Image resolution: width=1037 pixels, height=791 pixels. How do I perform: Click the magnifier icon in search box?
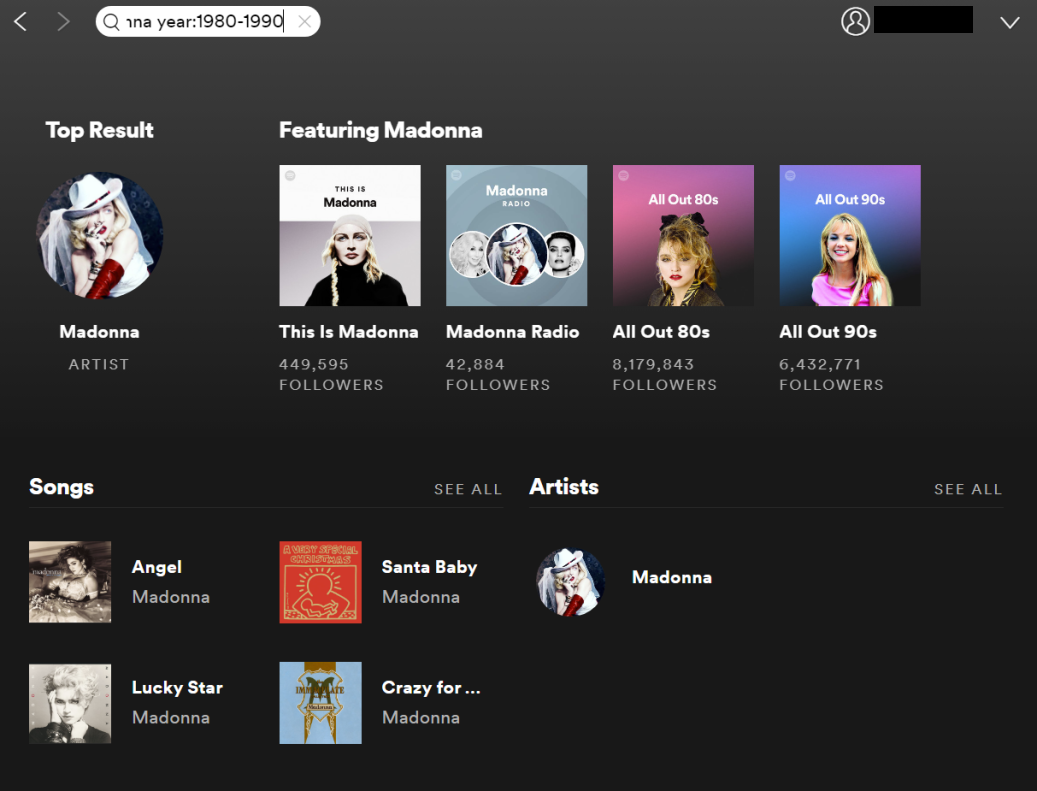[x=112, y=22]
